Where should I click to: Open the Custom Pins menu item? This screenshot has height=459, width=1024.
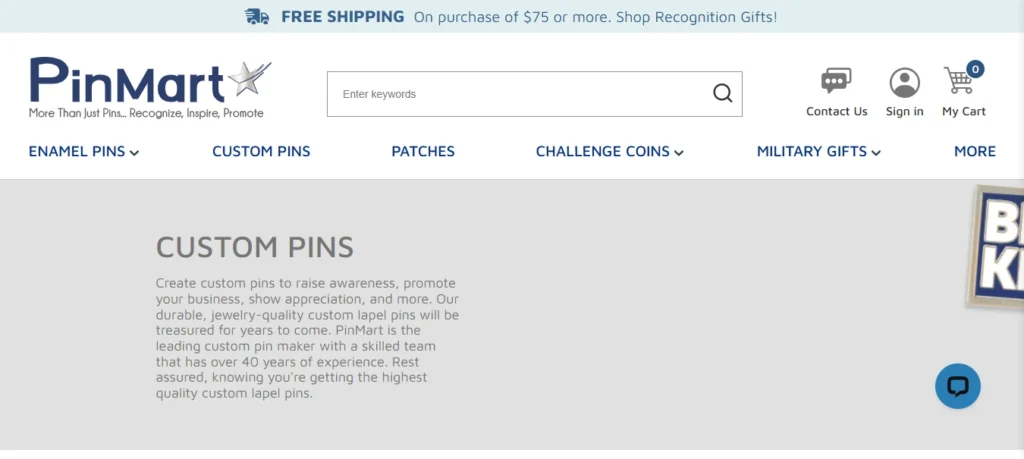pyautogui.click(x=261, y=152)
